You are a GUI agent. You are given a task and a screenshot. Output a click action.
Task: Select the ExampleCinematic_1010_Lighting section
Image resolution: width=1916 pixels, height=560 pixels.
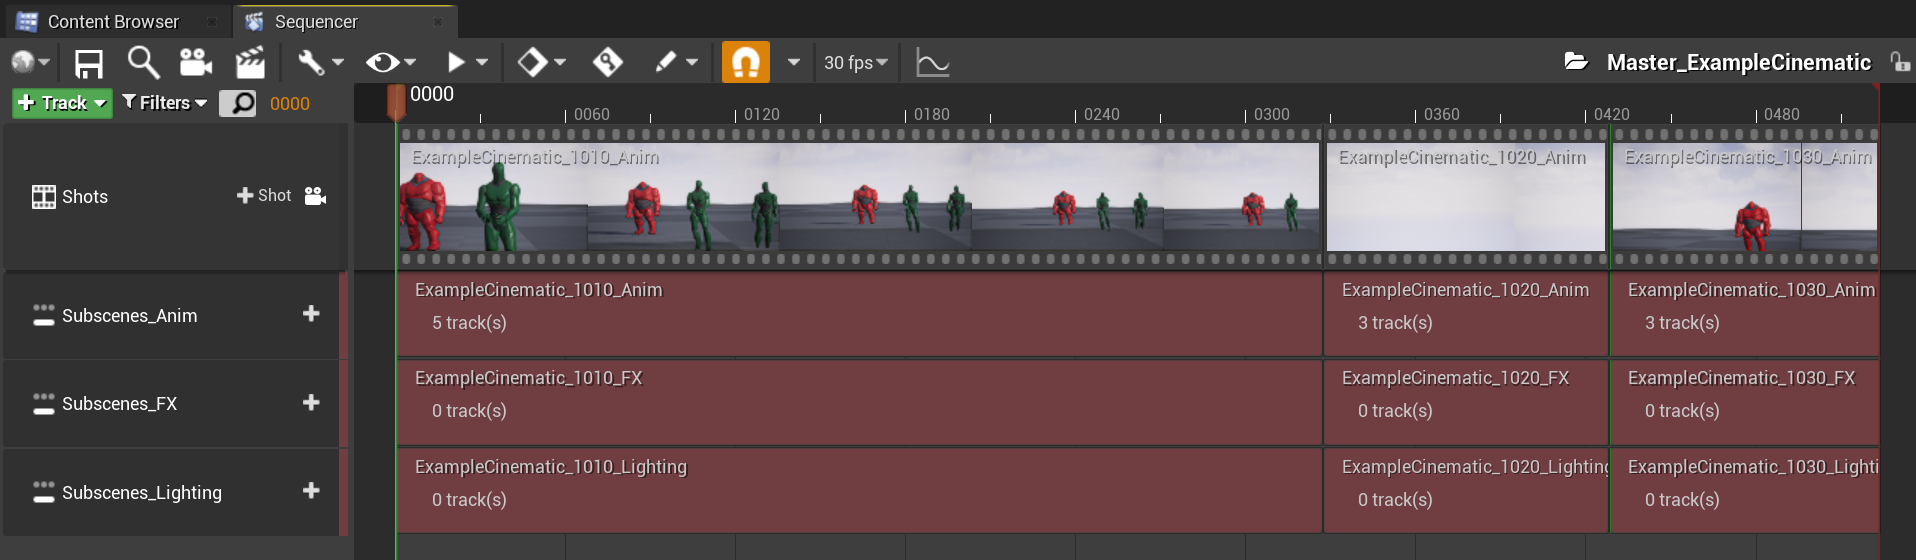tap(860, 490)
